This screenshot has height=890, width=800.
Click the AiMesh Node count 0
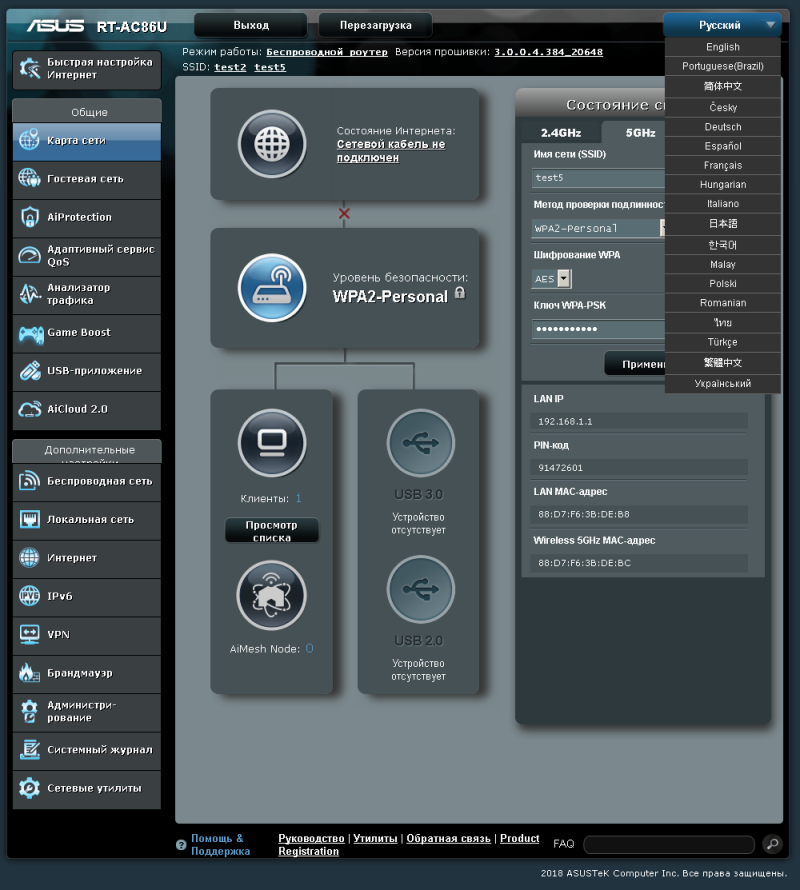[x=309, y=648]
